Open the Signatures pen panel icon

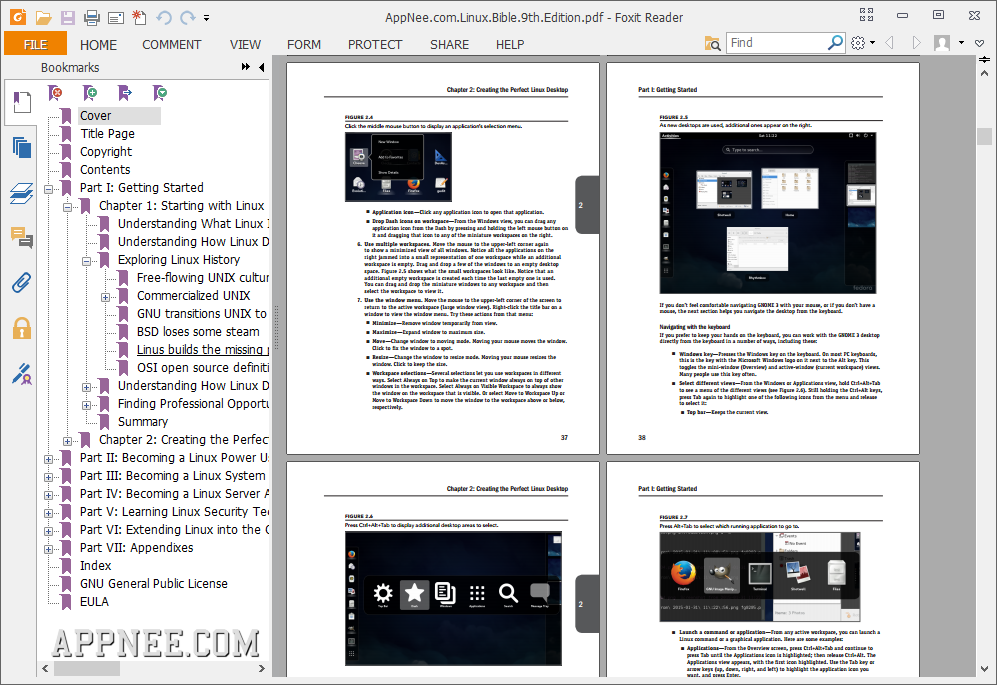coord(22,374)
